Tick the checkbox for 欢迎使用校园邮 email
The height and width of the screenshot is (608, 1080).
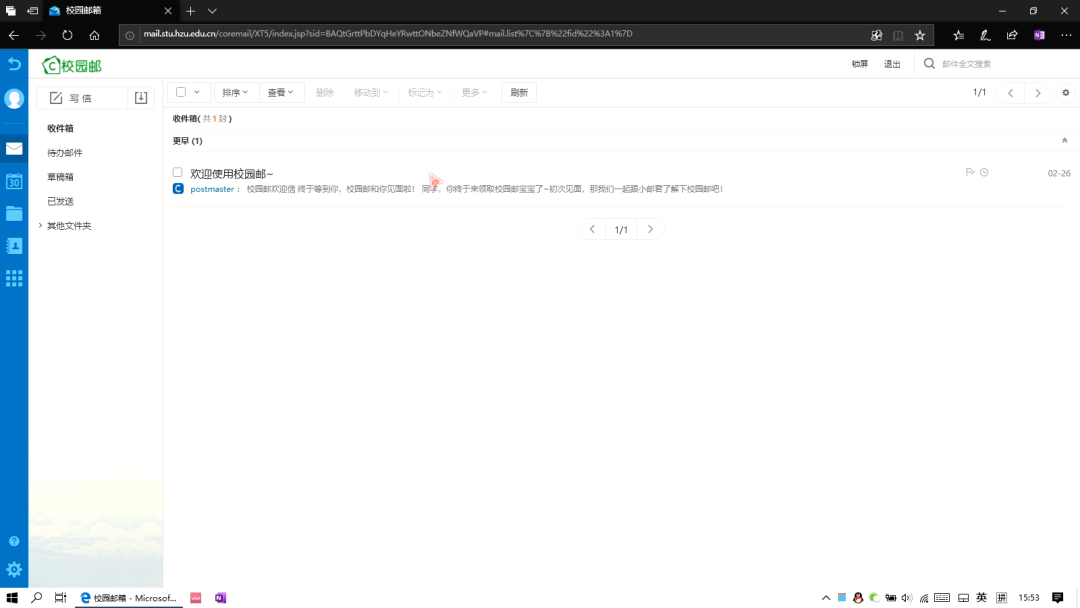point(178,172)
